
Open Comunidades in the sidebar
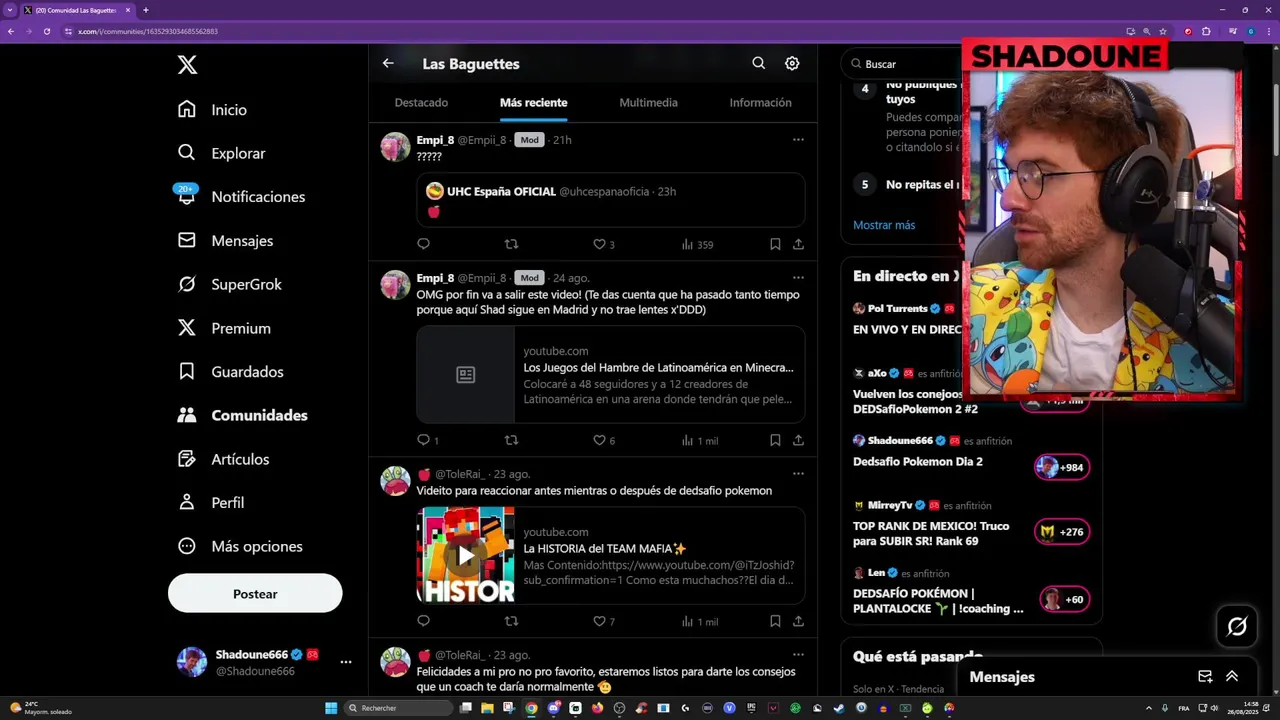click(242, 415)
